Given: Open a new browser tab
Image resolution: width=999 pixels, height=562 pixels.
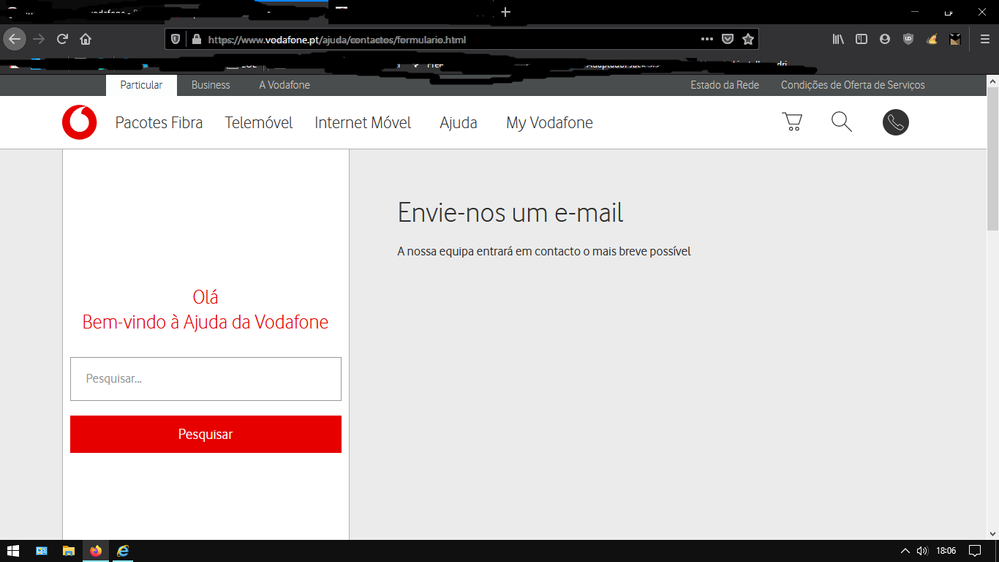Looking at the screenshot, I should pos(506,12).
